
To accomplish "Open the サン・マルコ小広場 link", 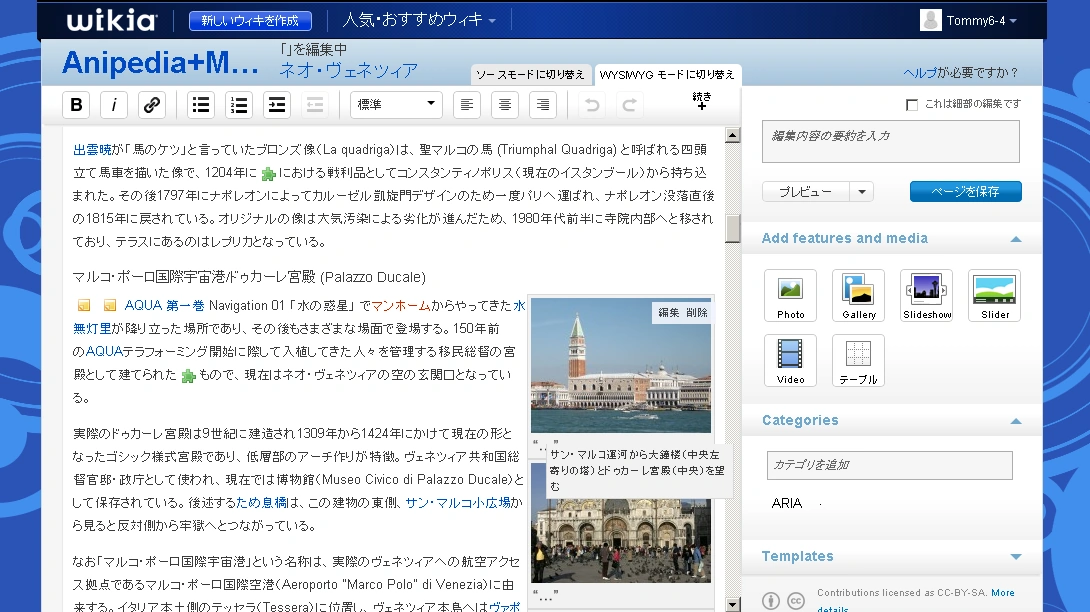I will tap(458, 502).
